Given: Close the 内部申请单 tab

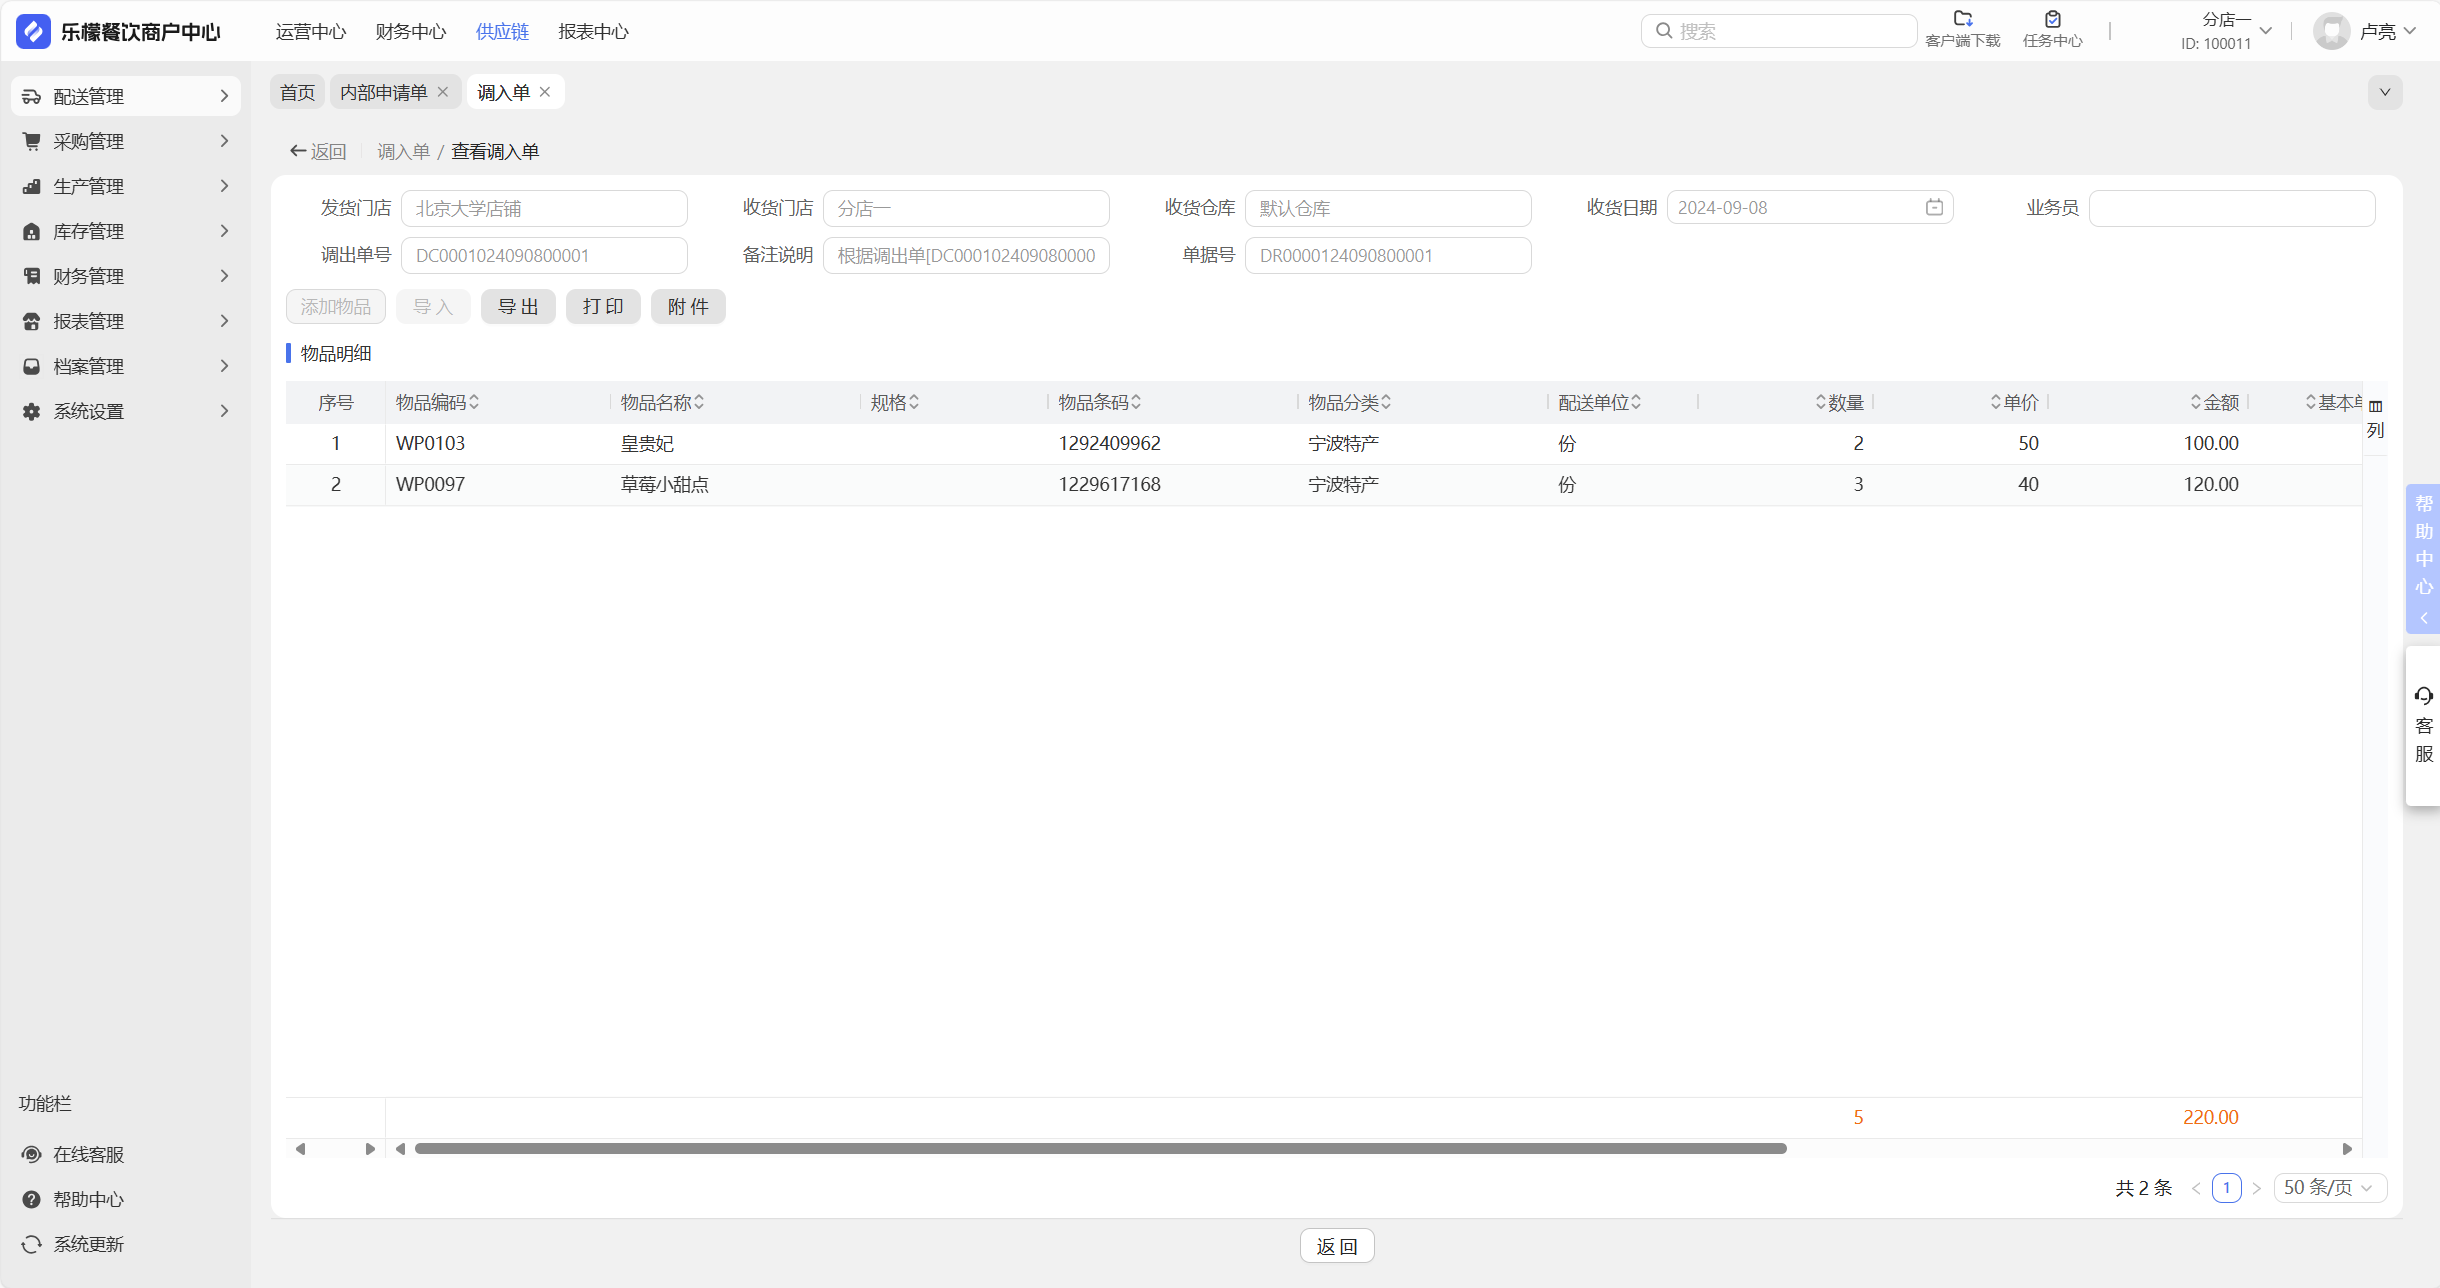Looking at the screenshot, I should click(x=443, y=92).
